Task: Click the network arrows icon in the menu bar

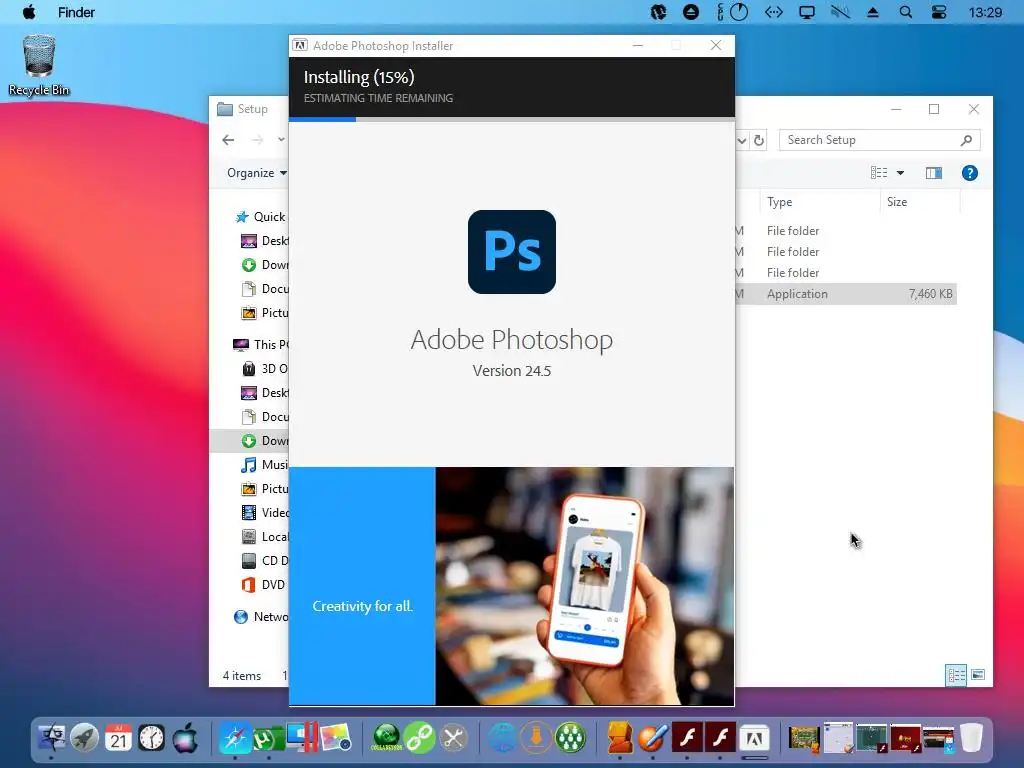Action: tap(774, 12)
